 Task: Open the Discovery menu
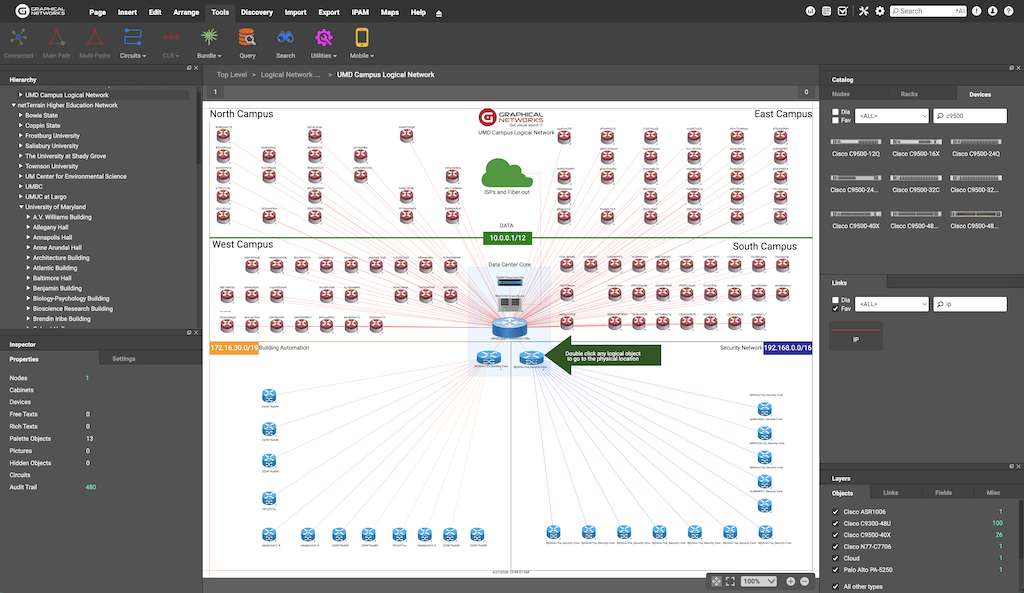(257, 12)
